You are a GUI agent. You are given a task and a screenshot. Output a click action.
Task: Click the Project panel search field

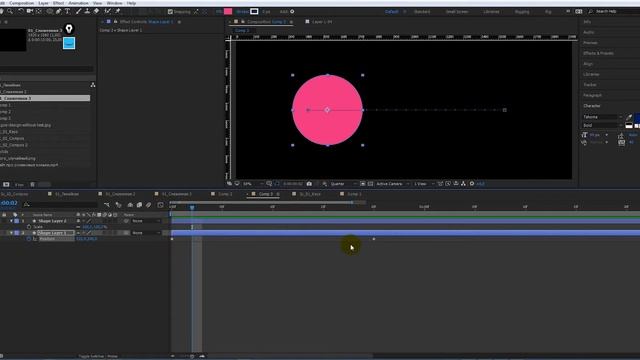point(47,69)
